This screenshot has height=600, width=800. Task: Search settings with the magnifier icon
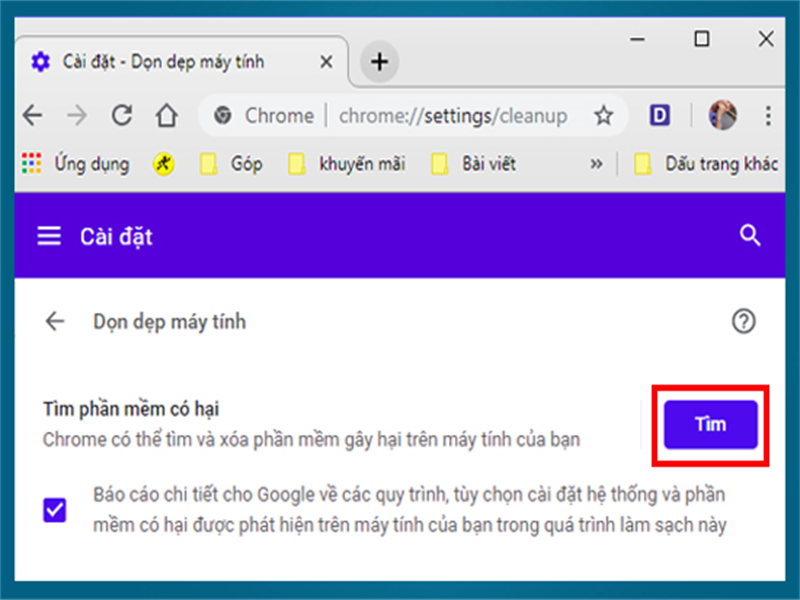pos(750,236)
